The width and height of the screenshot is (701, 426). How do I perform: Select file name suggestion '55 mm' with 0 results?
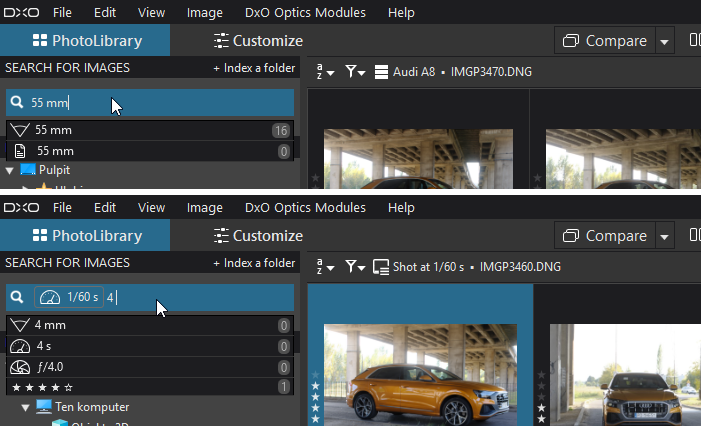(x=150, y=151)
